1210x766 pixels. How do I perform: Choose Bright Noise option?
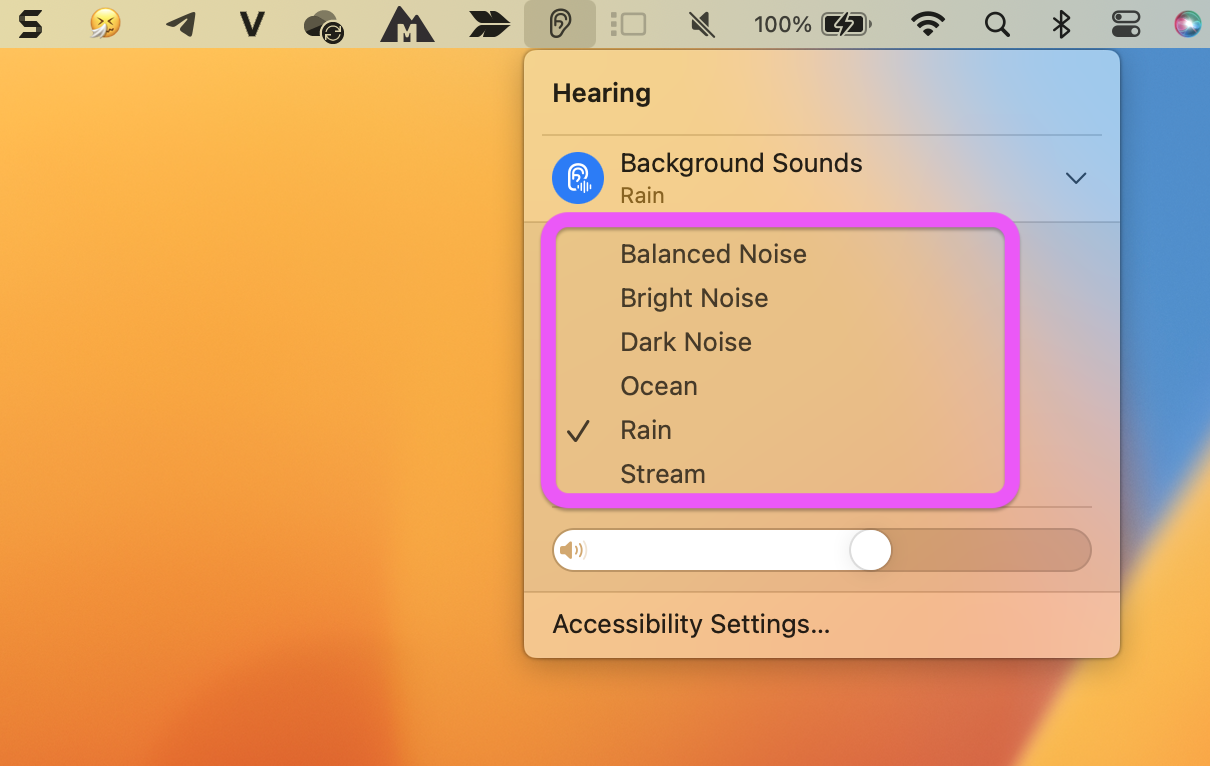[x=694, y=298]
